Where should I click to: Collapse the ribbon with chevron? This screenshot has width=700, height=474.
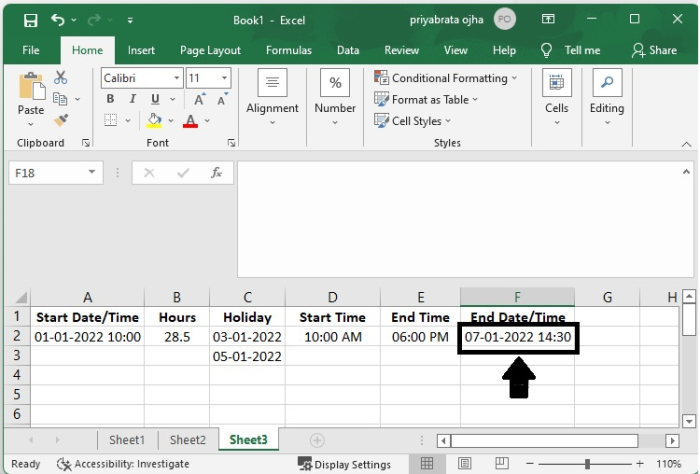coord(687,144)
